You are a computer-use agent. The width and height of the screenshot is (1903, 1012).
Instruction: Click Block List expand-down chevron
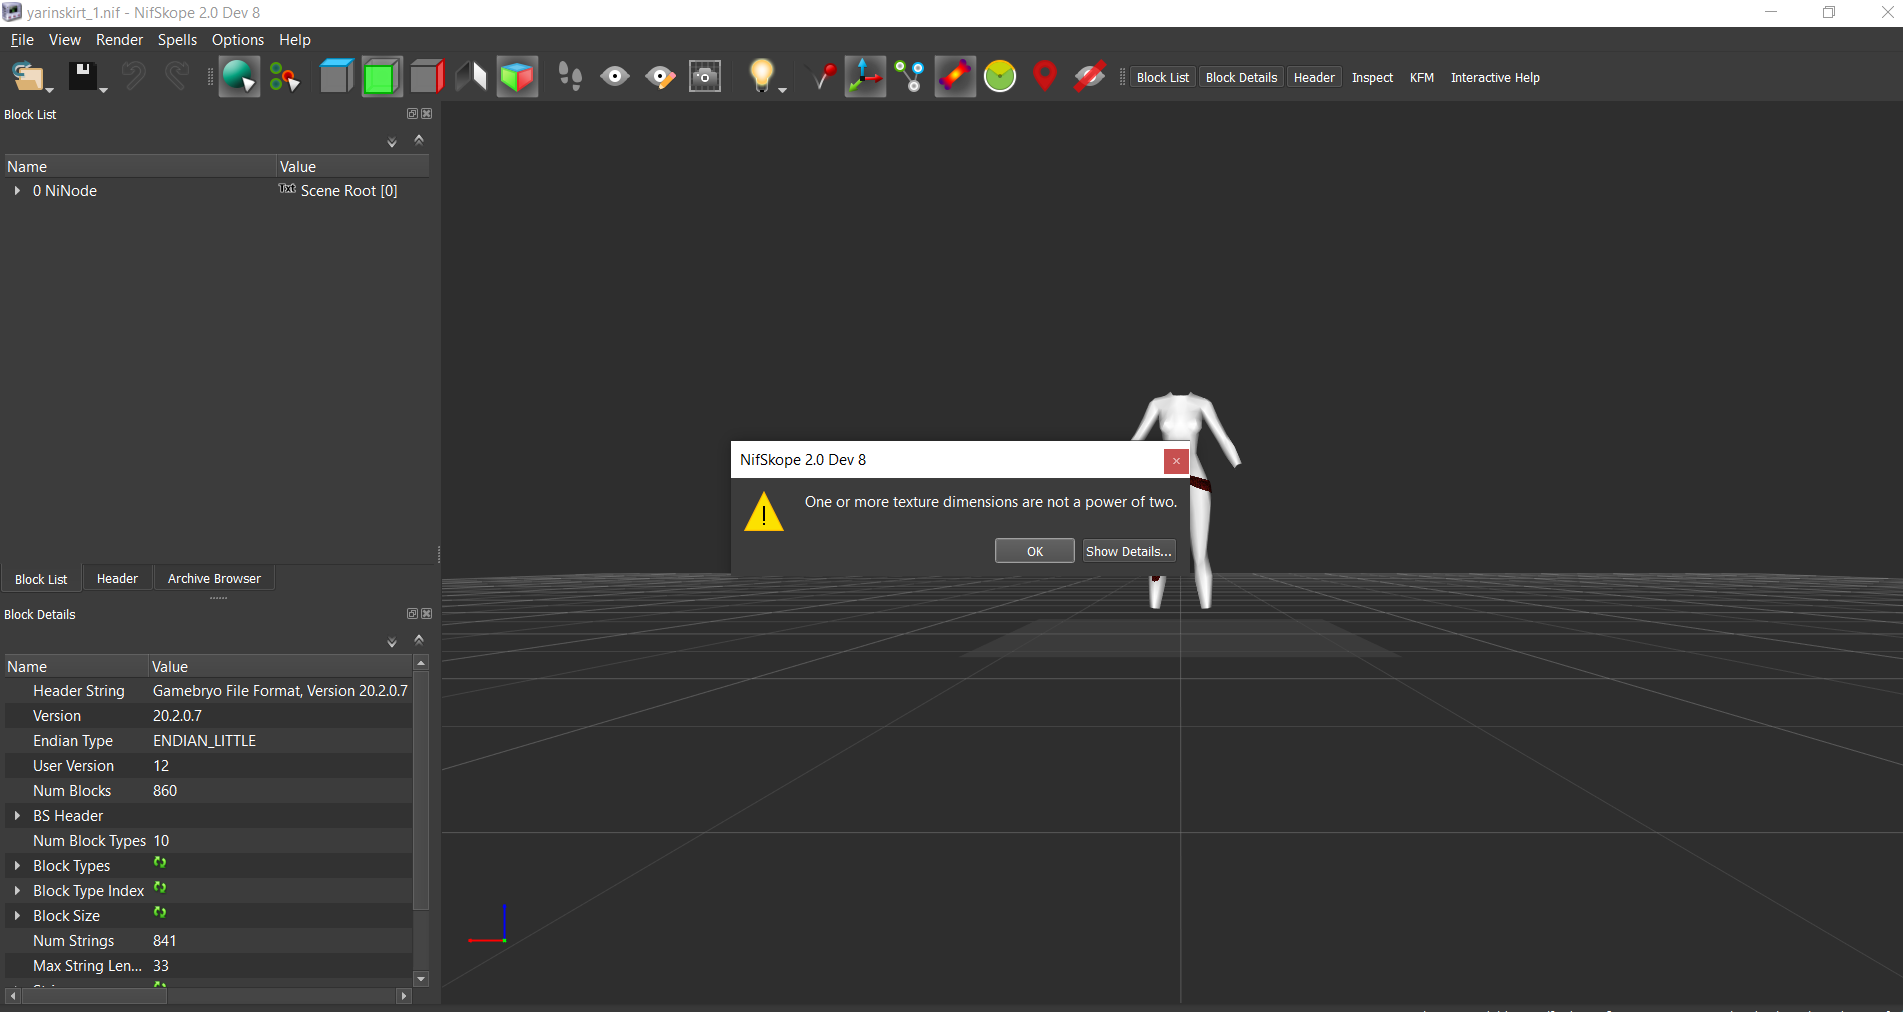tap(392, 143)
